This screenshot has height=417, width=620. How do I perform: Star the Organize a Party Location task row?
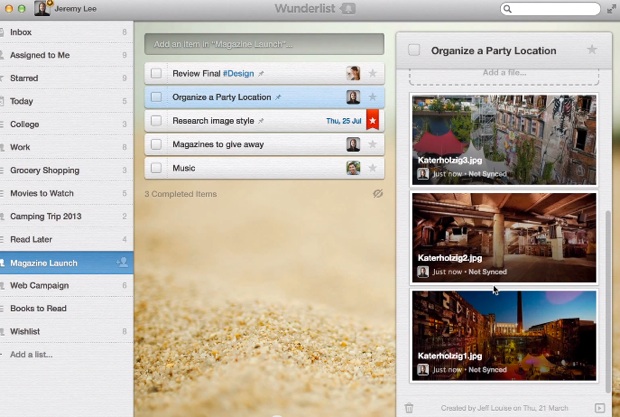click(x=372, y=97)
